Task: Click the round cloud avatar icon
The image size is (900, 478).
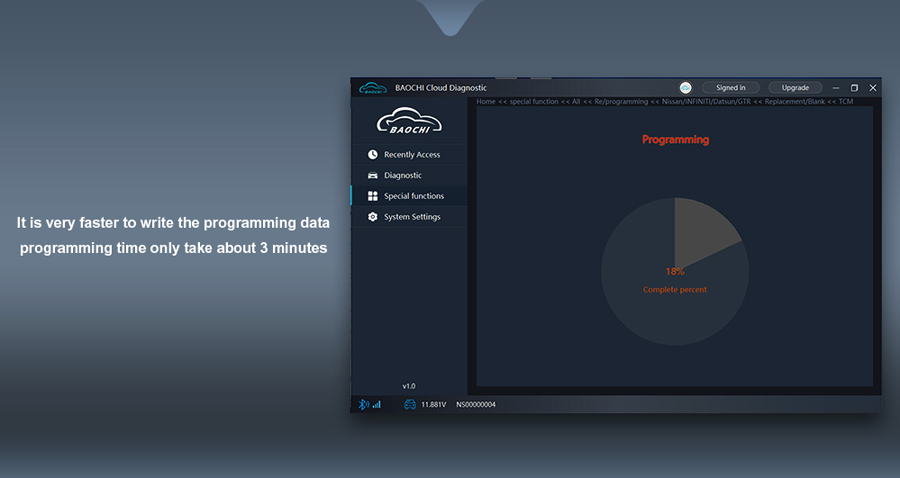Action: pyautogui.click(x=685, y=88)
